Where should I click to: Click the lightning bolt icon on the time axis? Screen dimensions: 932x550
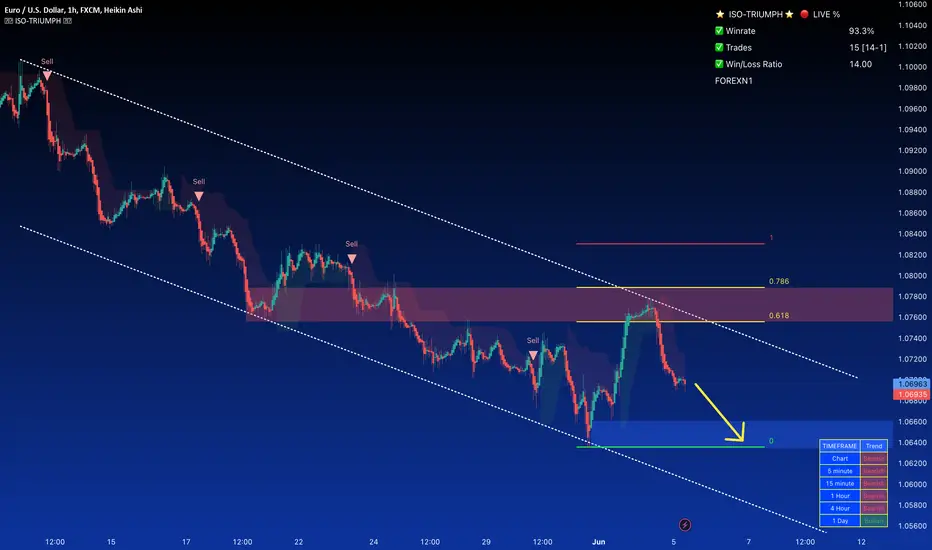(x=685, y=524)
